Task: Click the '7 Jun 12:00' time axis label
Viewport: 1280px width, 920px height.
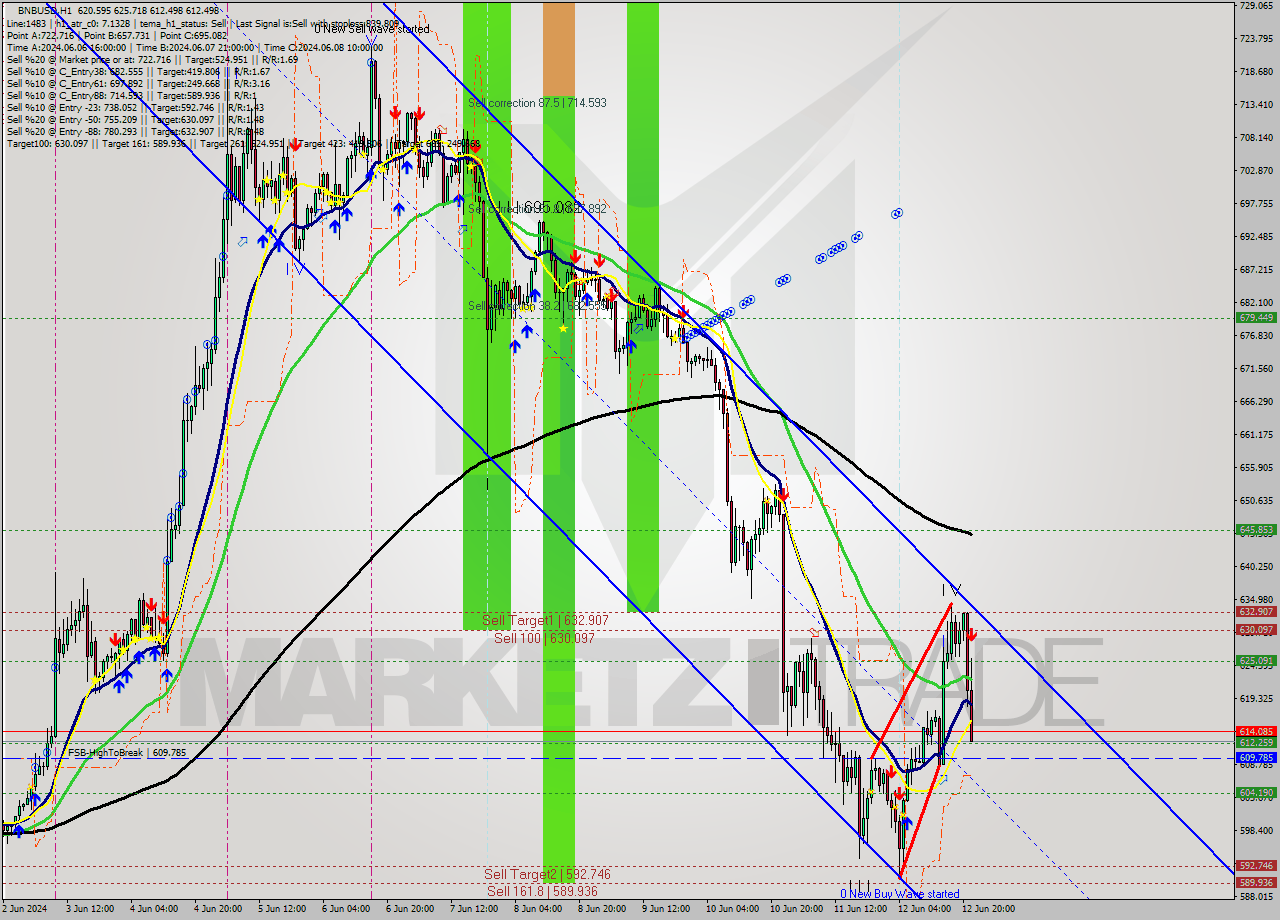Action: point(474,910)
